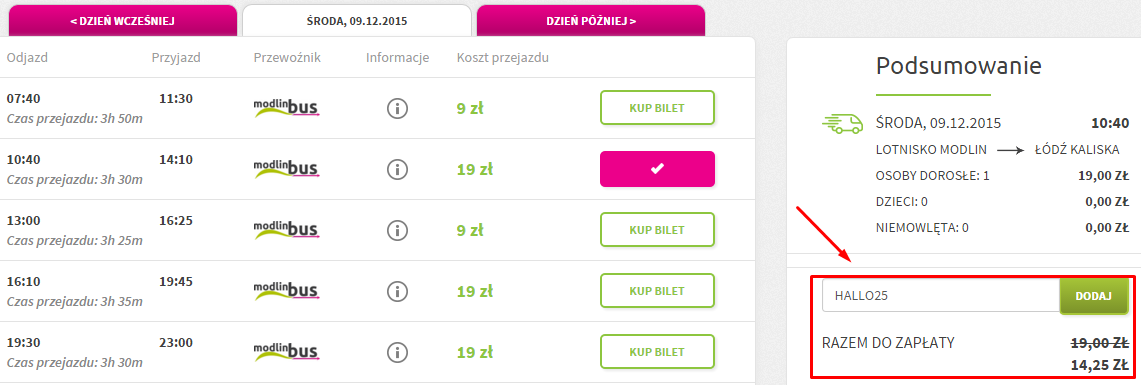Buy ticket for 19:30 departure
Image resolution: width=1141 pixels, height=385 pixels.
[657, 352]
